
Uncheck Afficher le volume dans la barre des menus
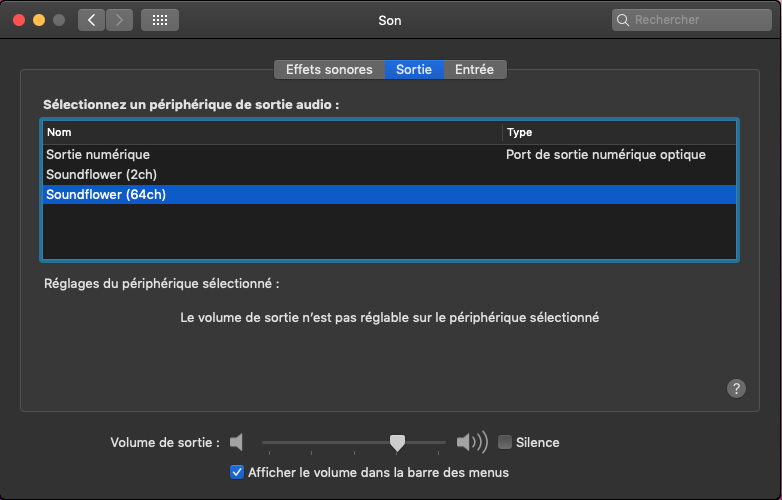(x=237, y=472)
